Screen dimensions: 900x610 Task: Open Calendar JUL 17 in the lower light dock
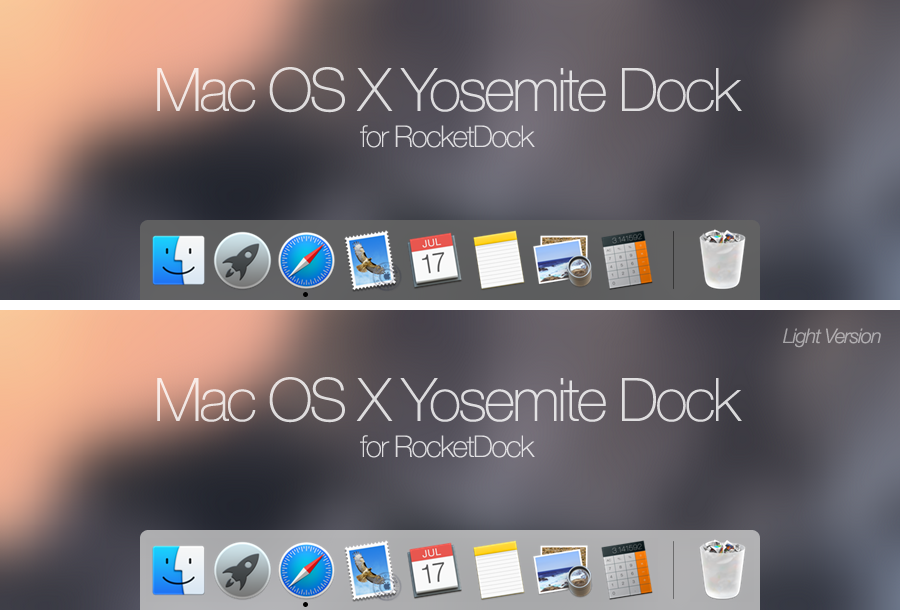coord(434,570)
